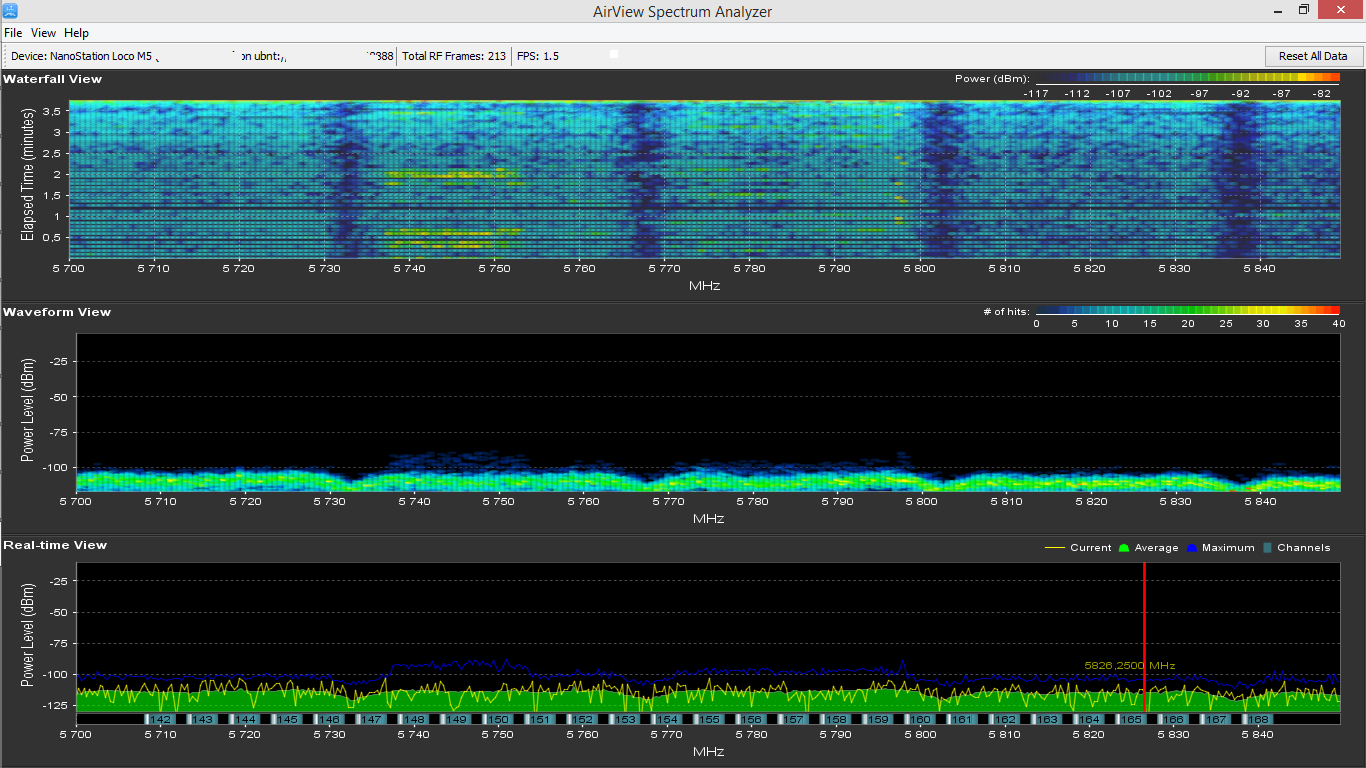The height and width of the screenshot is (768, 1366).
Task: Restore down the AirView window
Action: coord(1304,11)
